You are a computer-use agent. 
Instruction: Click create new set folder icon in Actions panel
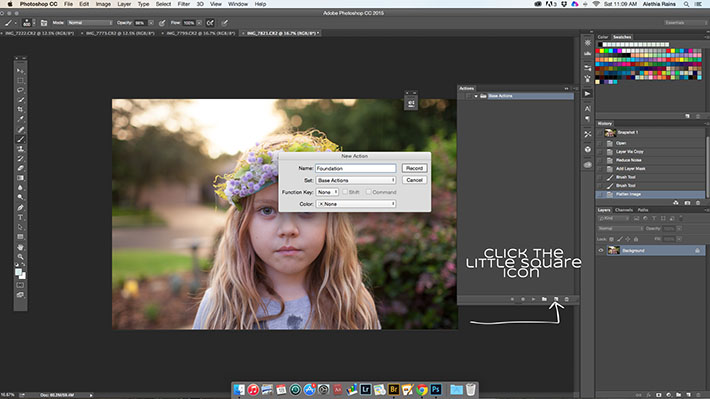click(544, 299)
